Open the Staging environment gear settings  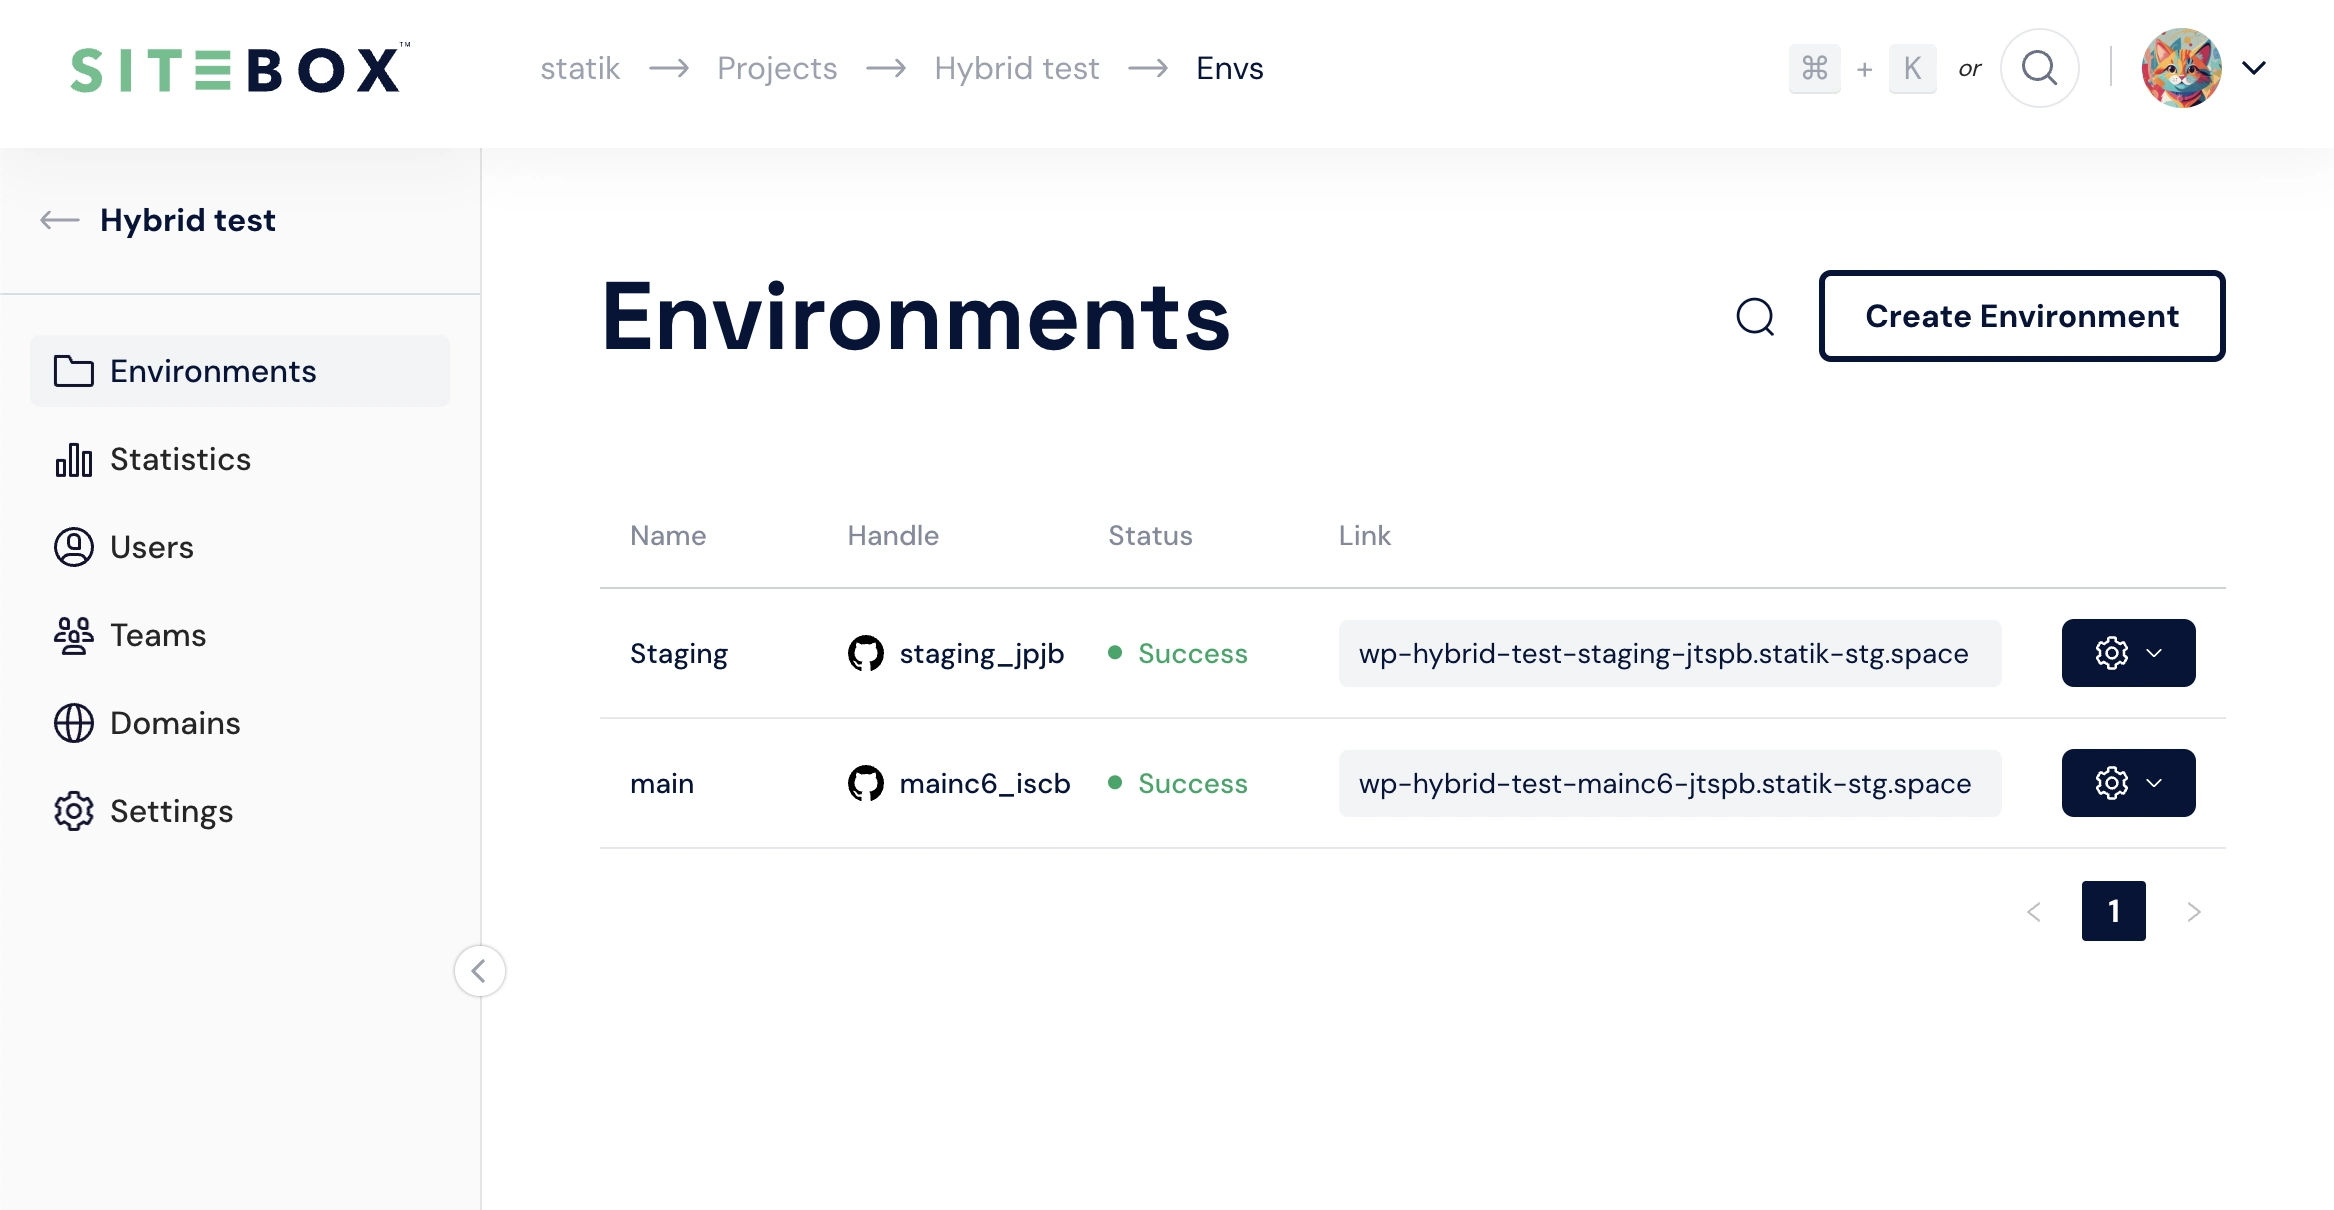click(x=2110, y=653)
